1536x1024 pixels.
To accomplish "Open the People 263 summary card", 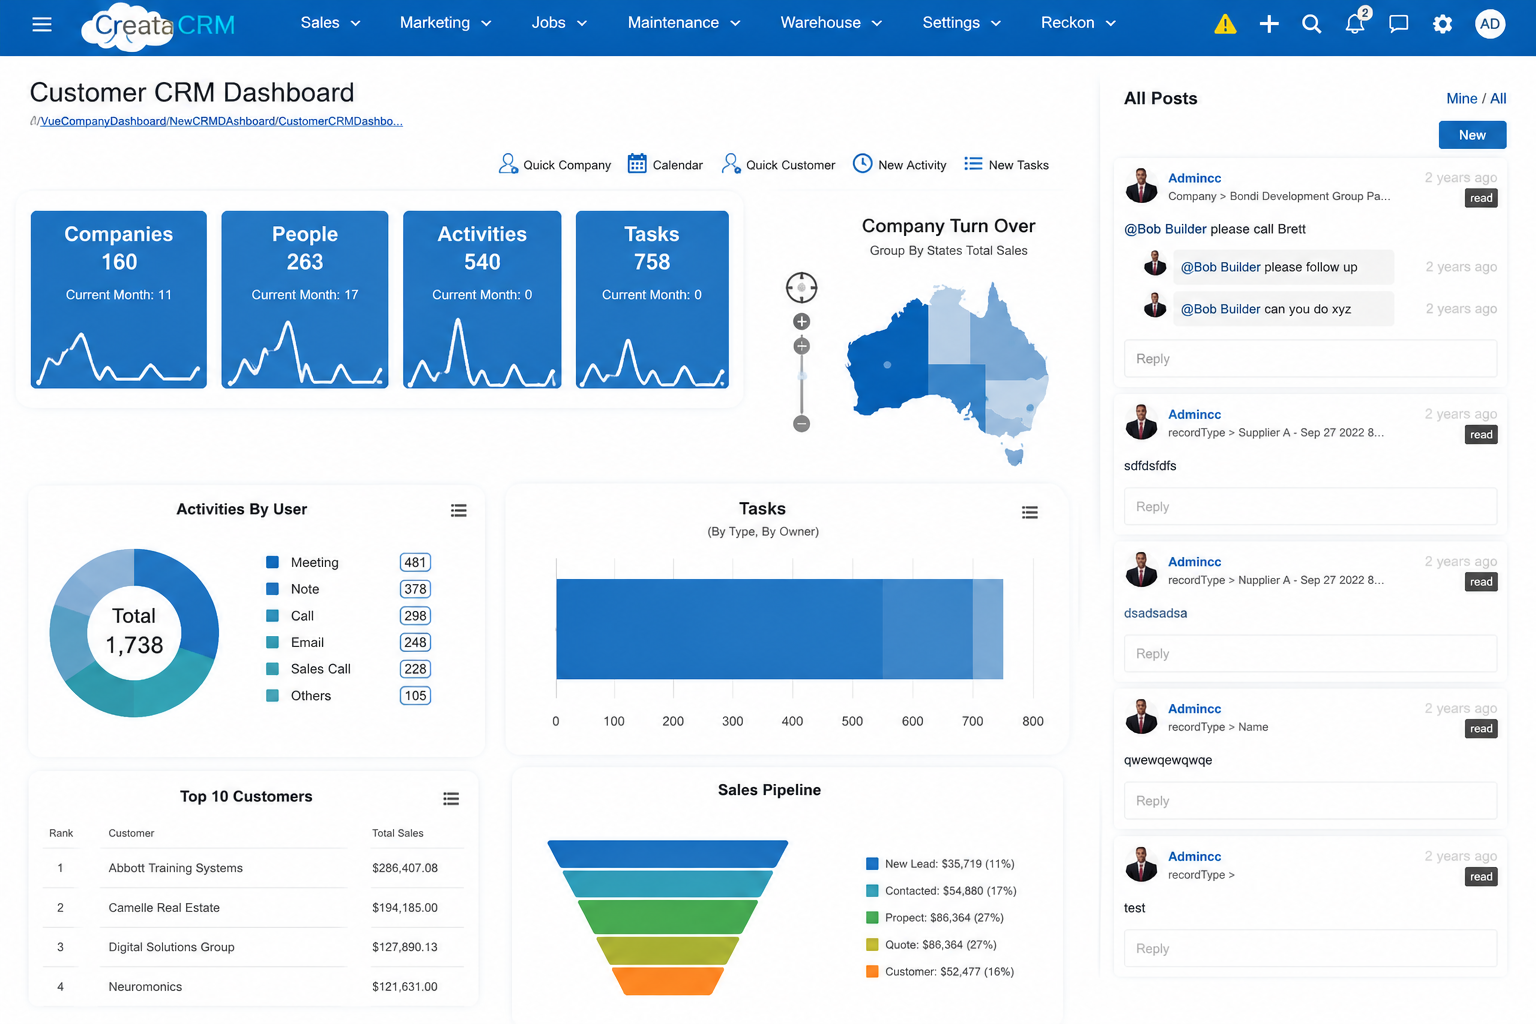I will click(x=305, y=299).
